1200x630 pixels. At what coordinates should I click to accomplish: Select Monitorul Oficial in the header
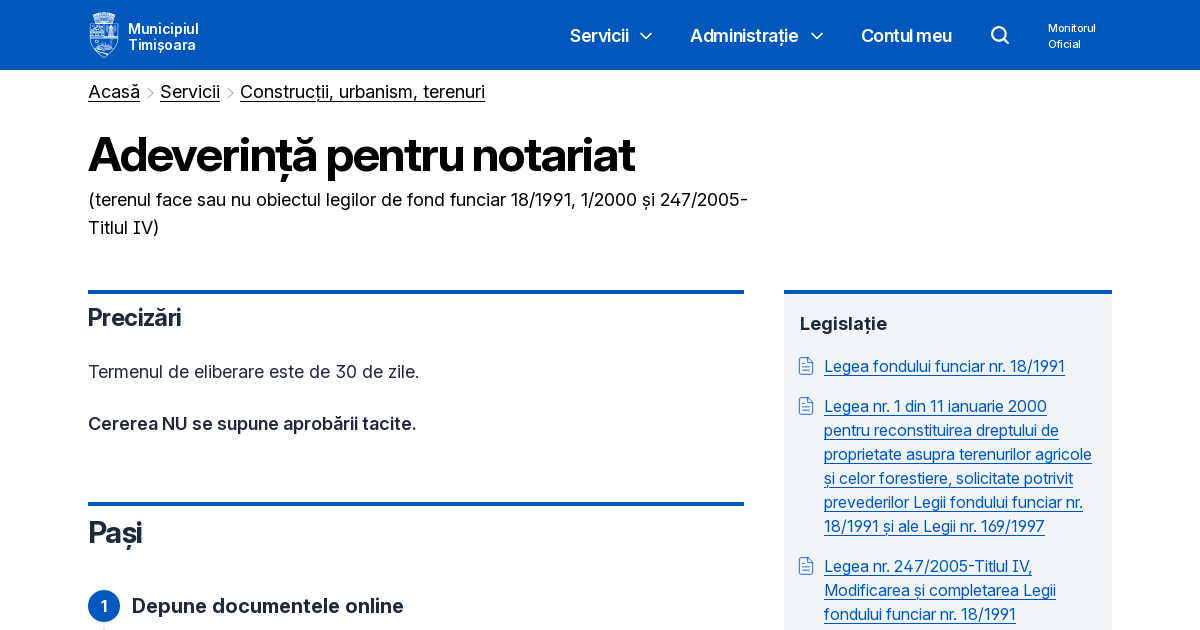pos(1071,36)
